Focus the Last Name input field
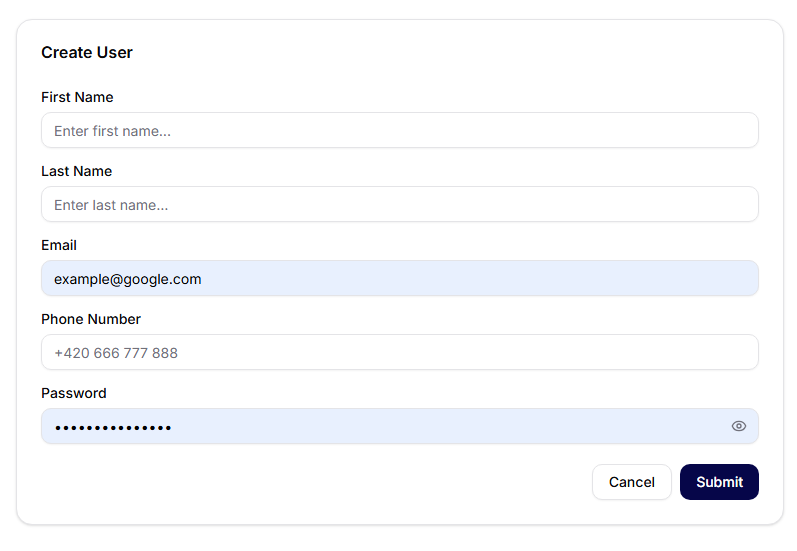Image resolution: width=797 pixels, height=551 pixels. (400, 205)
